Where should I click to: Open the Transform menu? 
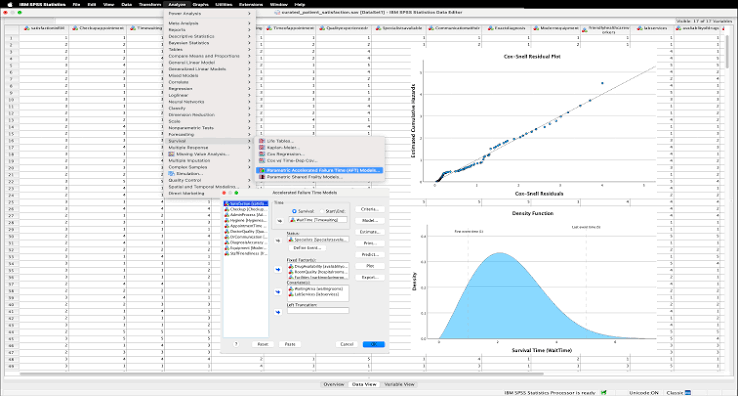150,4
